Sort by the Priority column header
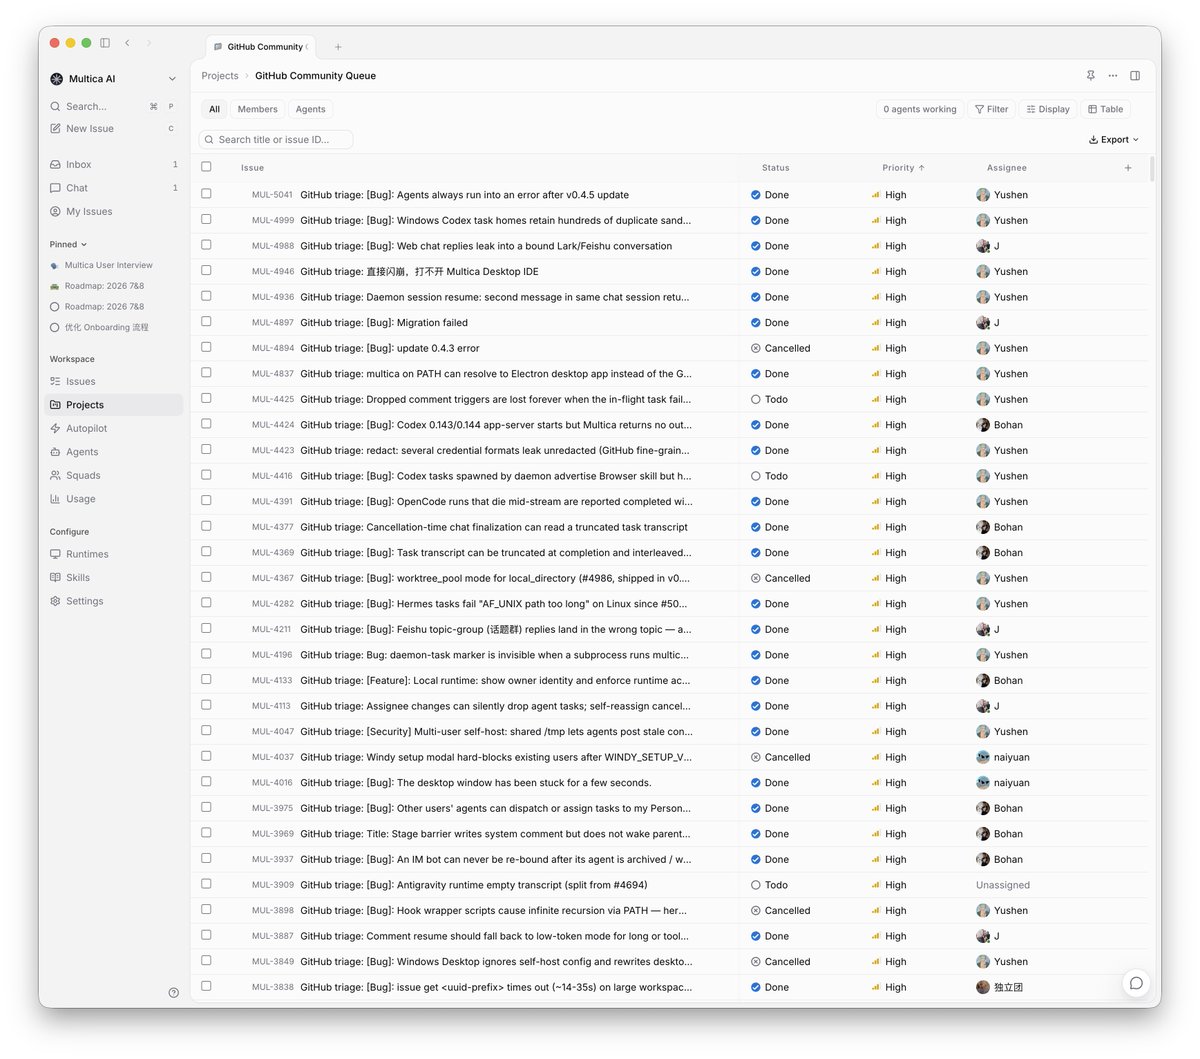 903,168
